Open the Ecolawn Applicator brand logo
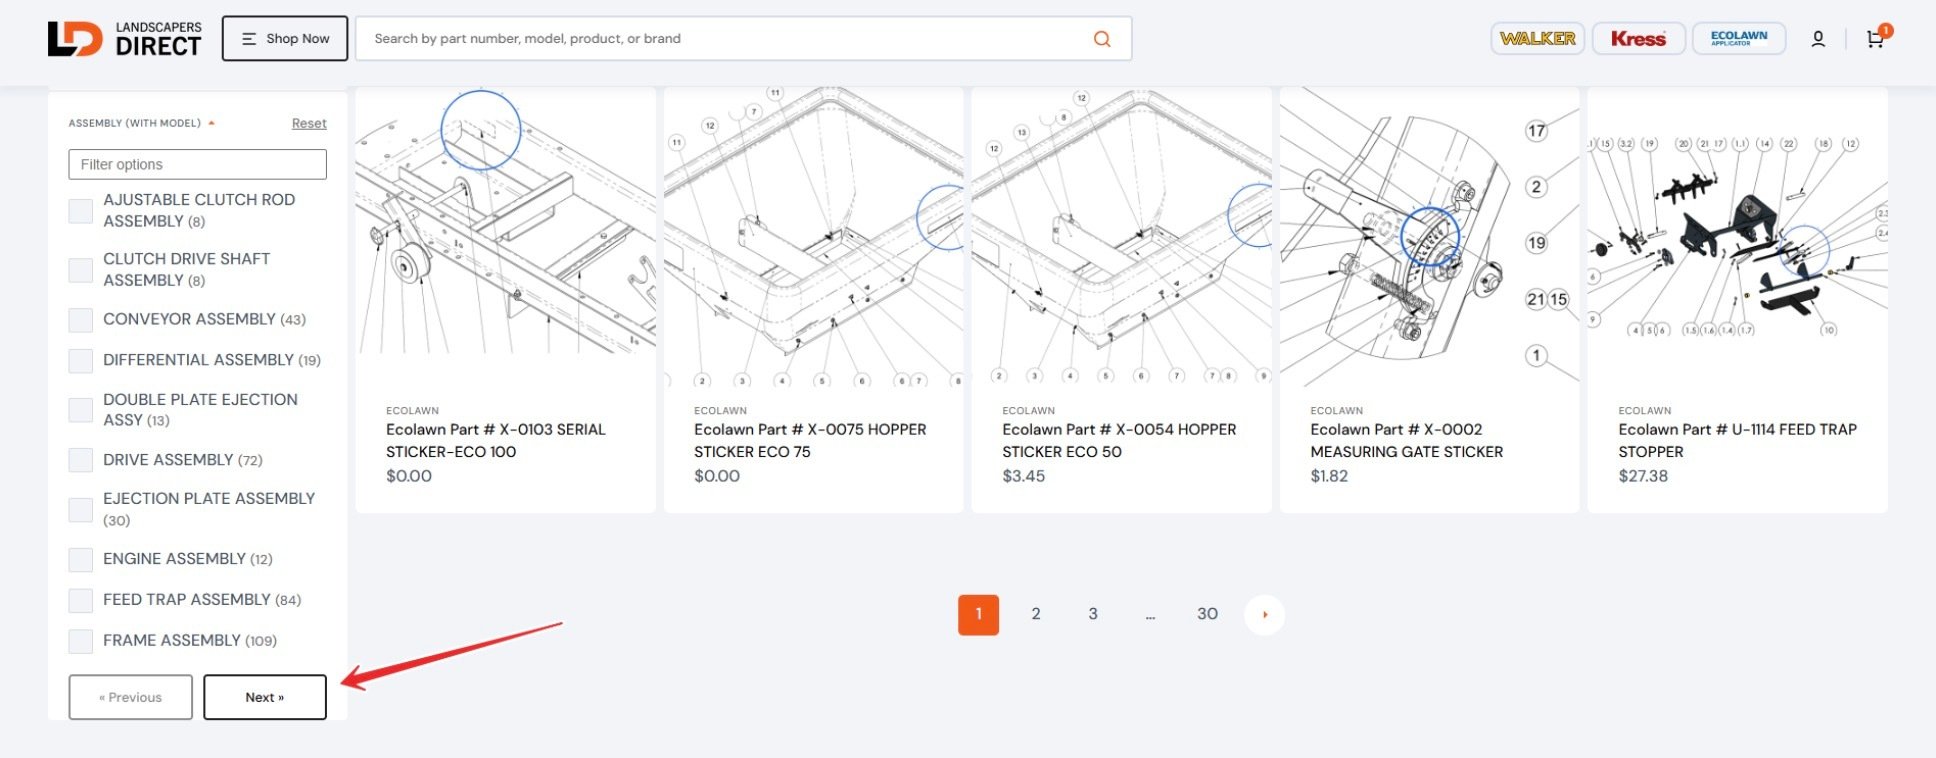The height and width of the screenshot is (758, 1936). (x=1739, y=39)
